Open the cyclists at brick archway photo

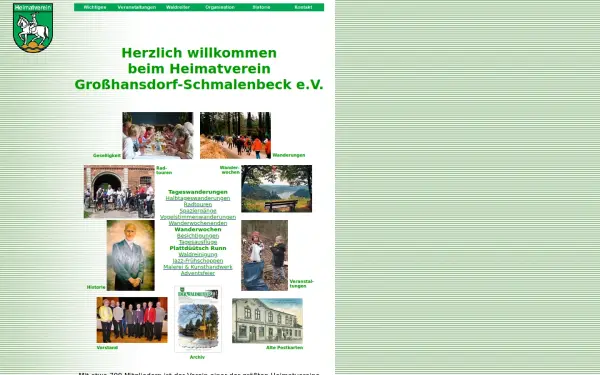pos(119,192)
